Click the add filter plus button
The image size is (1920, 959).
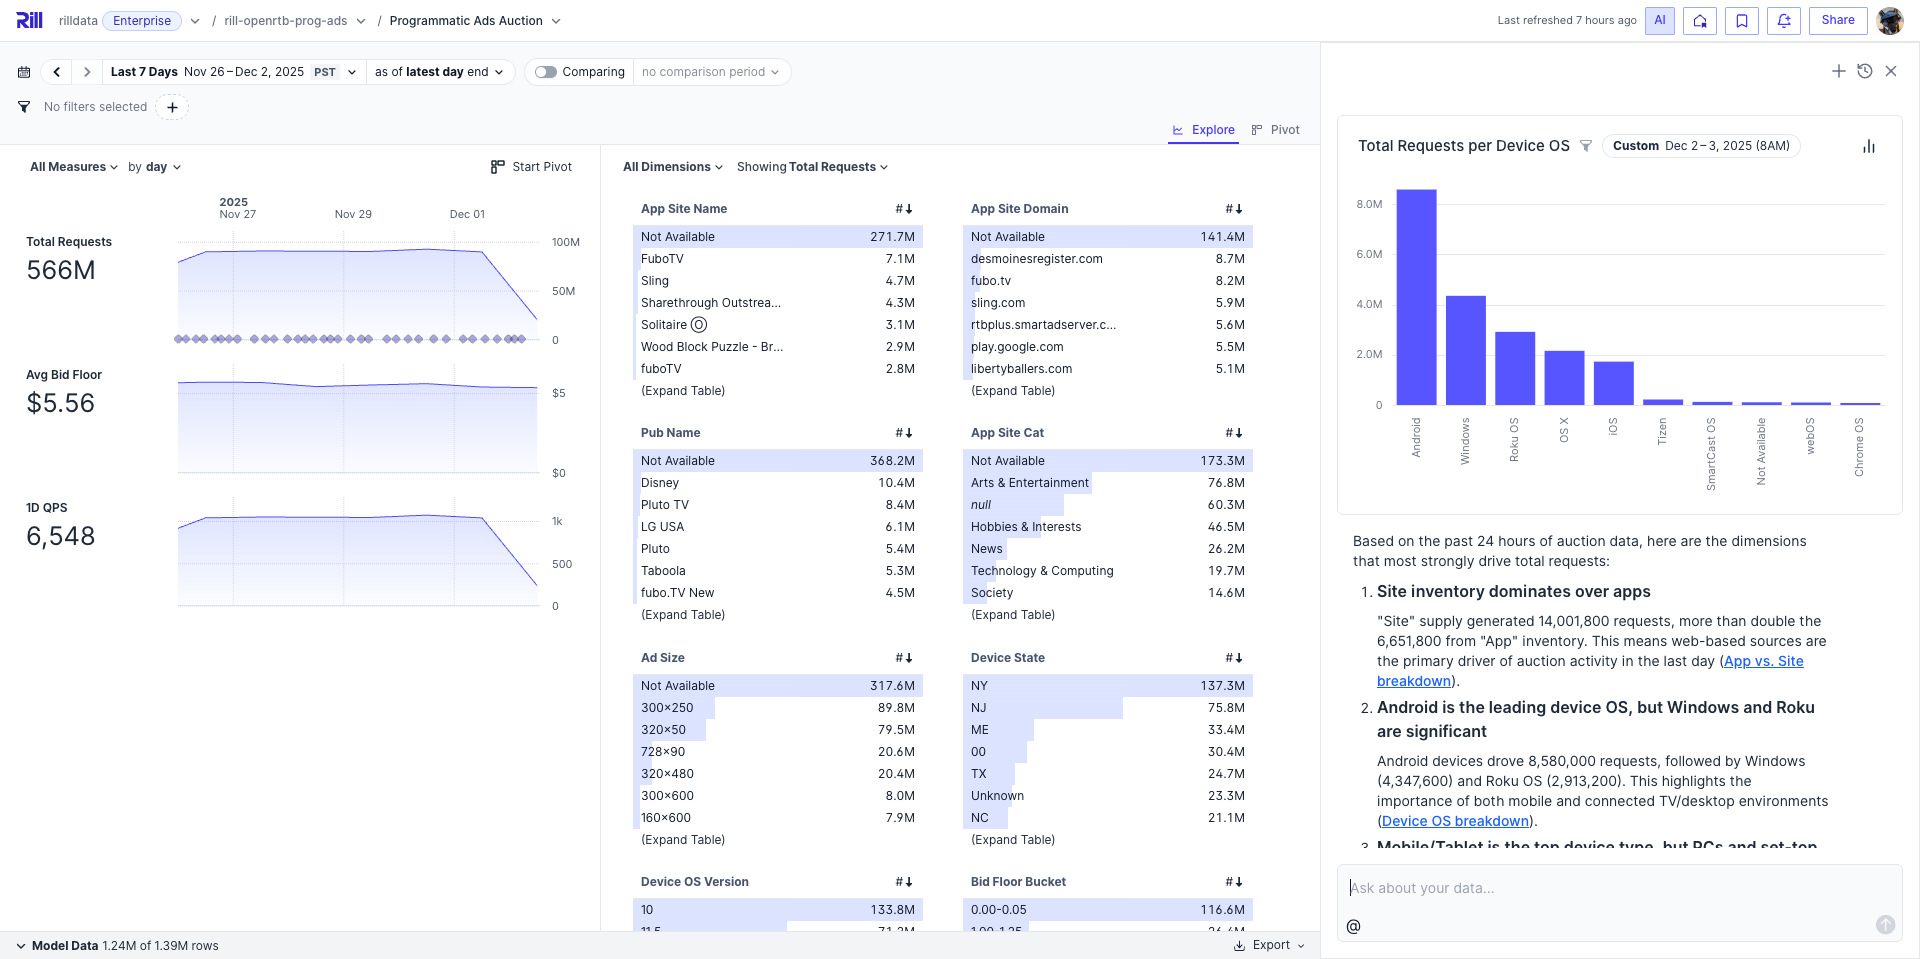(x=172, y=107)
